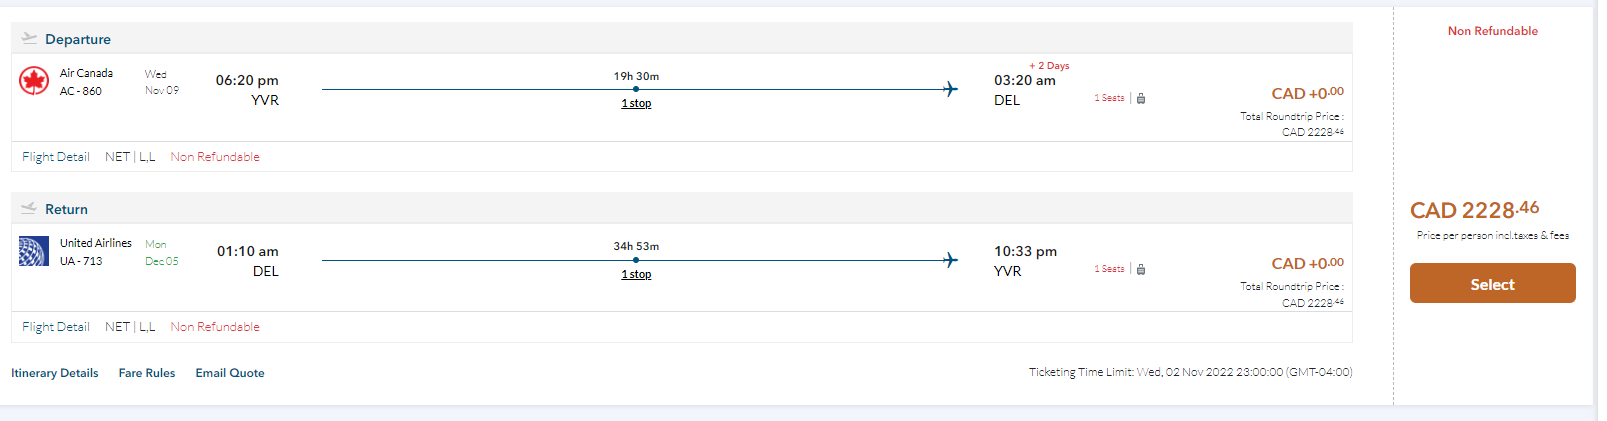Viewport: 1607px width, 421px height.
Task: Open Flight Detail for departure flight
Action: (56, 157)
